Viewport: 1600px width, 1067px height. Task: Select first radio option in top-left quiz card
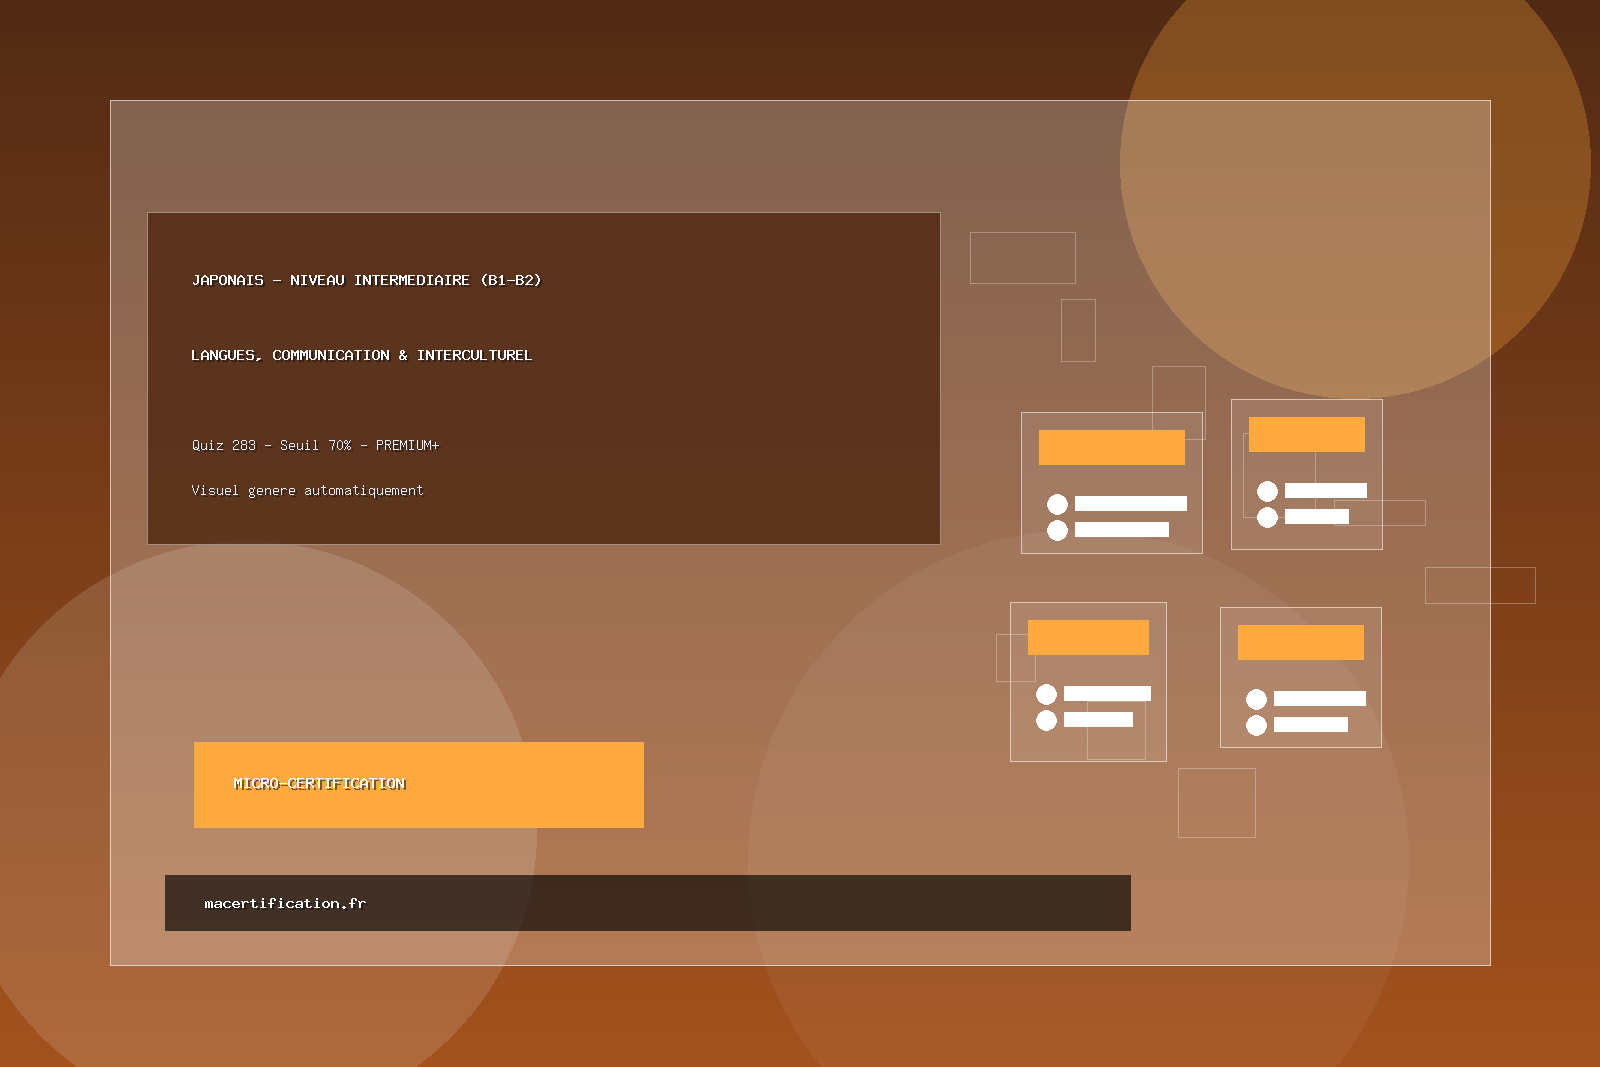tap(1057, 504)
